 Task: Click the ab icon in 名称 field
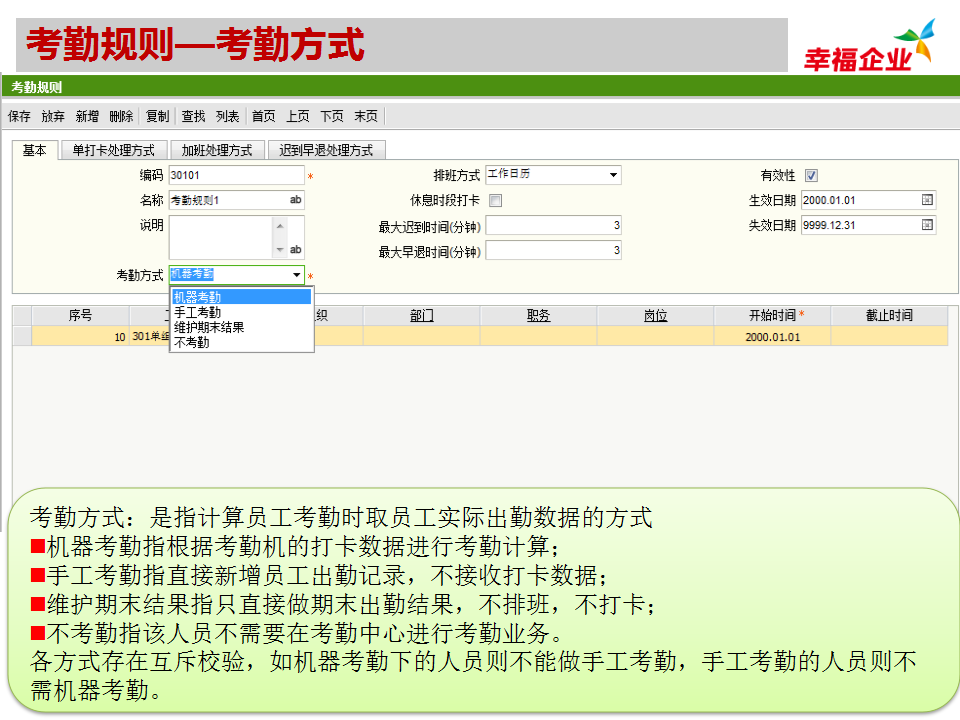click(x=295, y=200)
